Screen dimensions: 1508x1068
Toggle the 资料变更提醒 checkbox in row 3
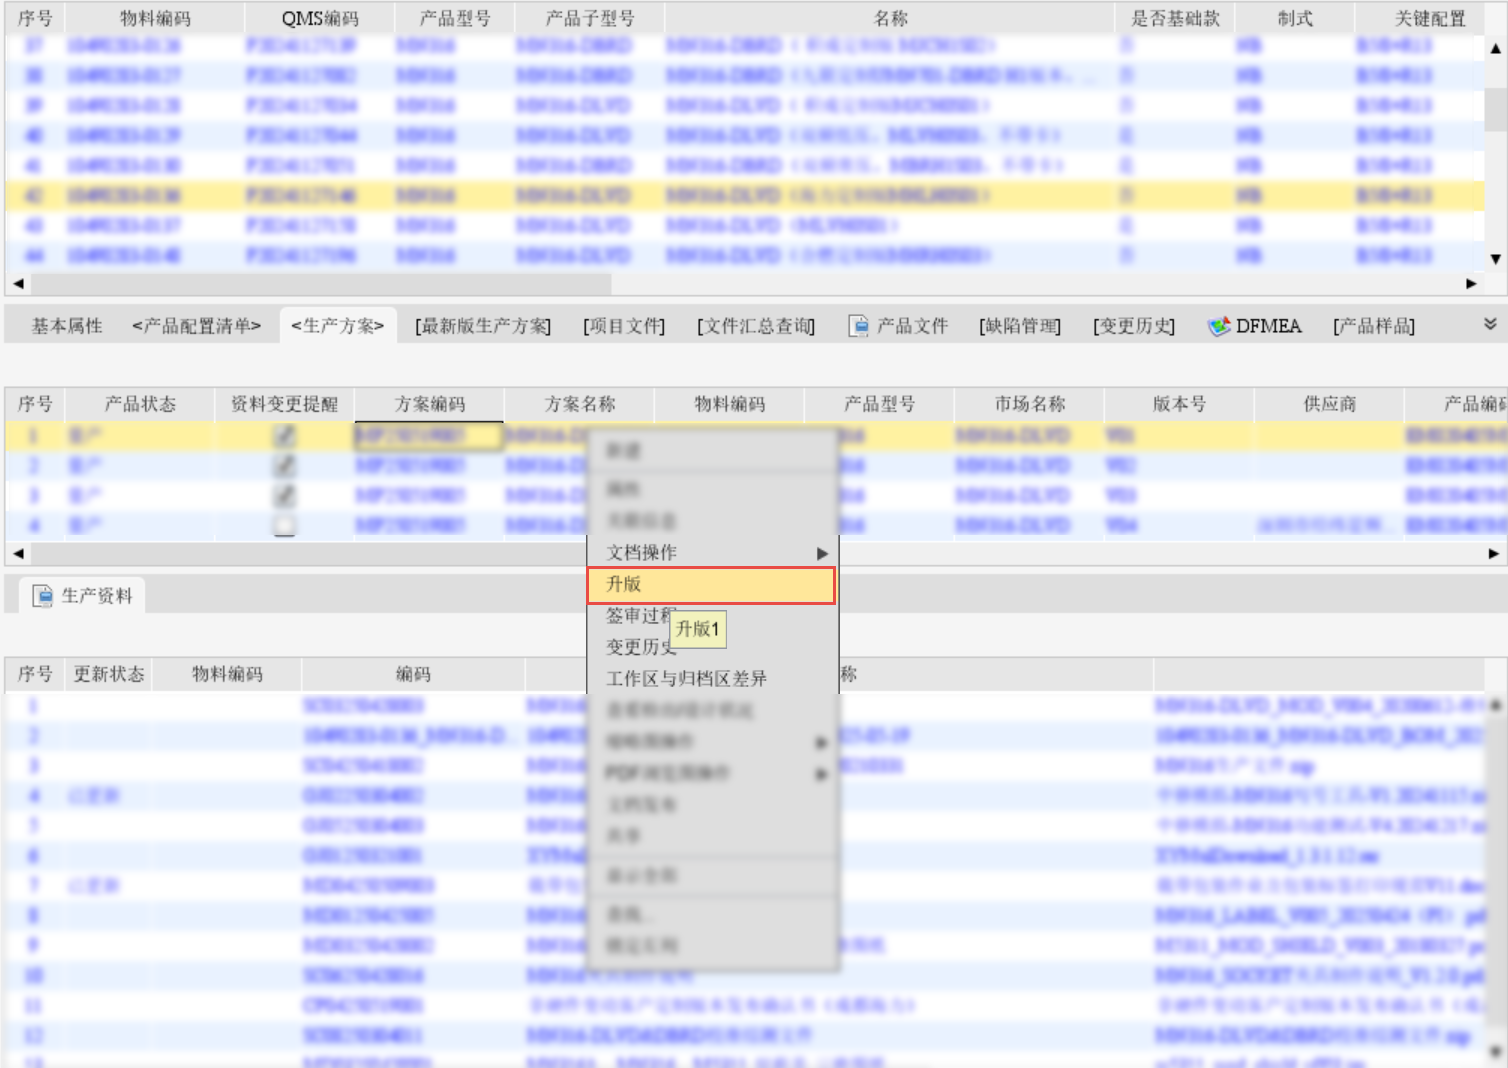285,495
